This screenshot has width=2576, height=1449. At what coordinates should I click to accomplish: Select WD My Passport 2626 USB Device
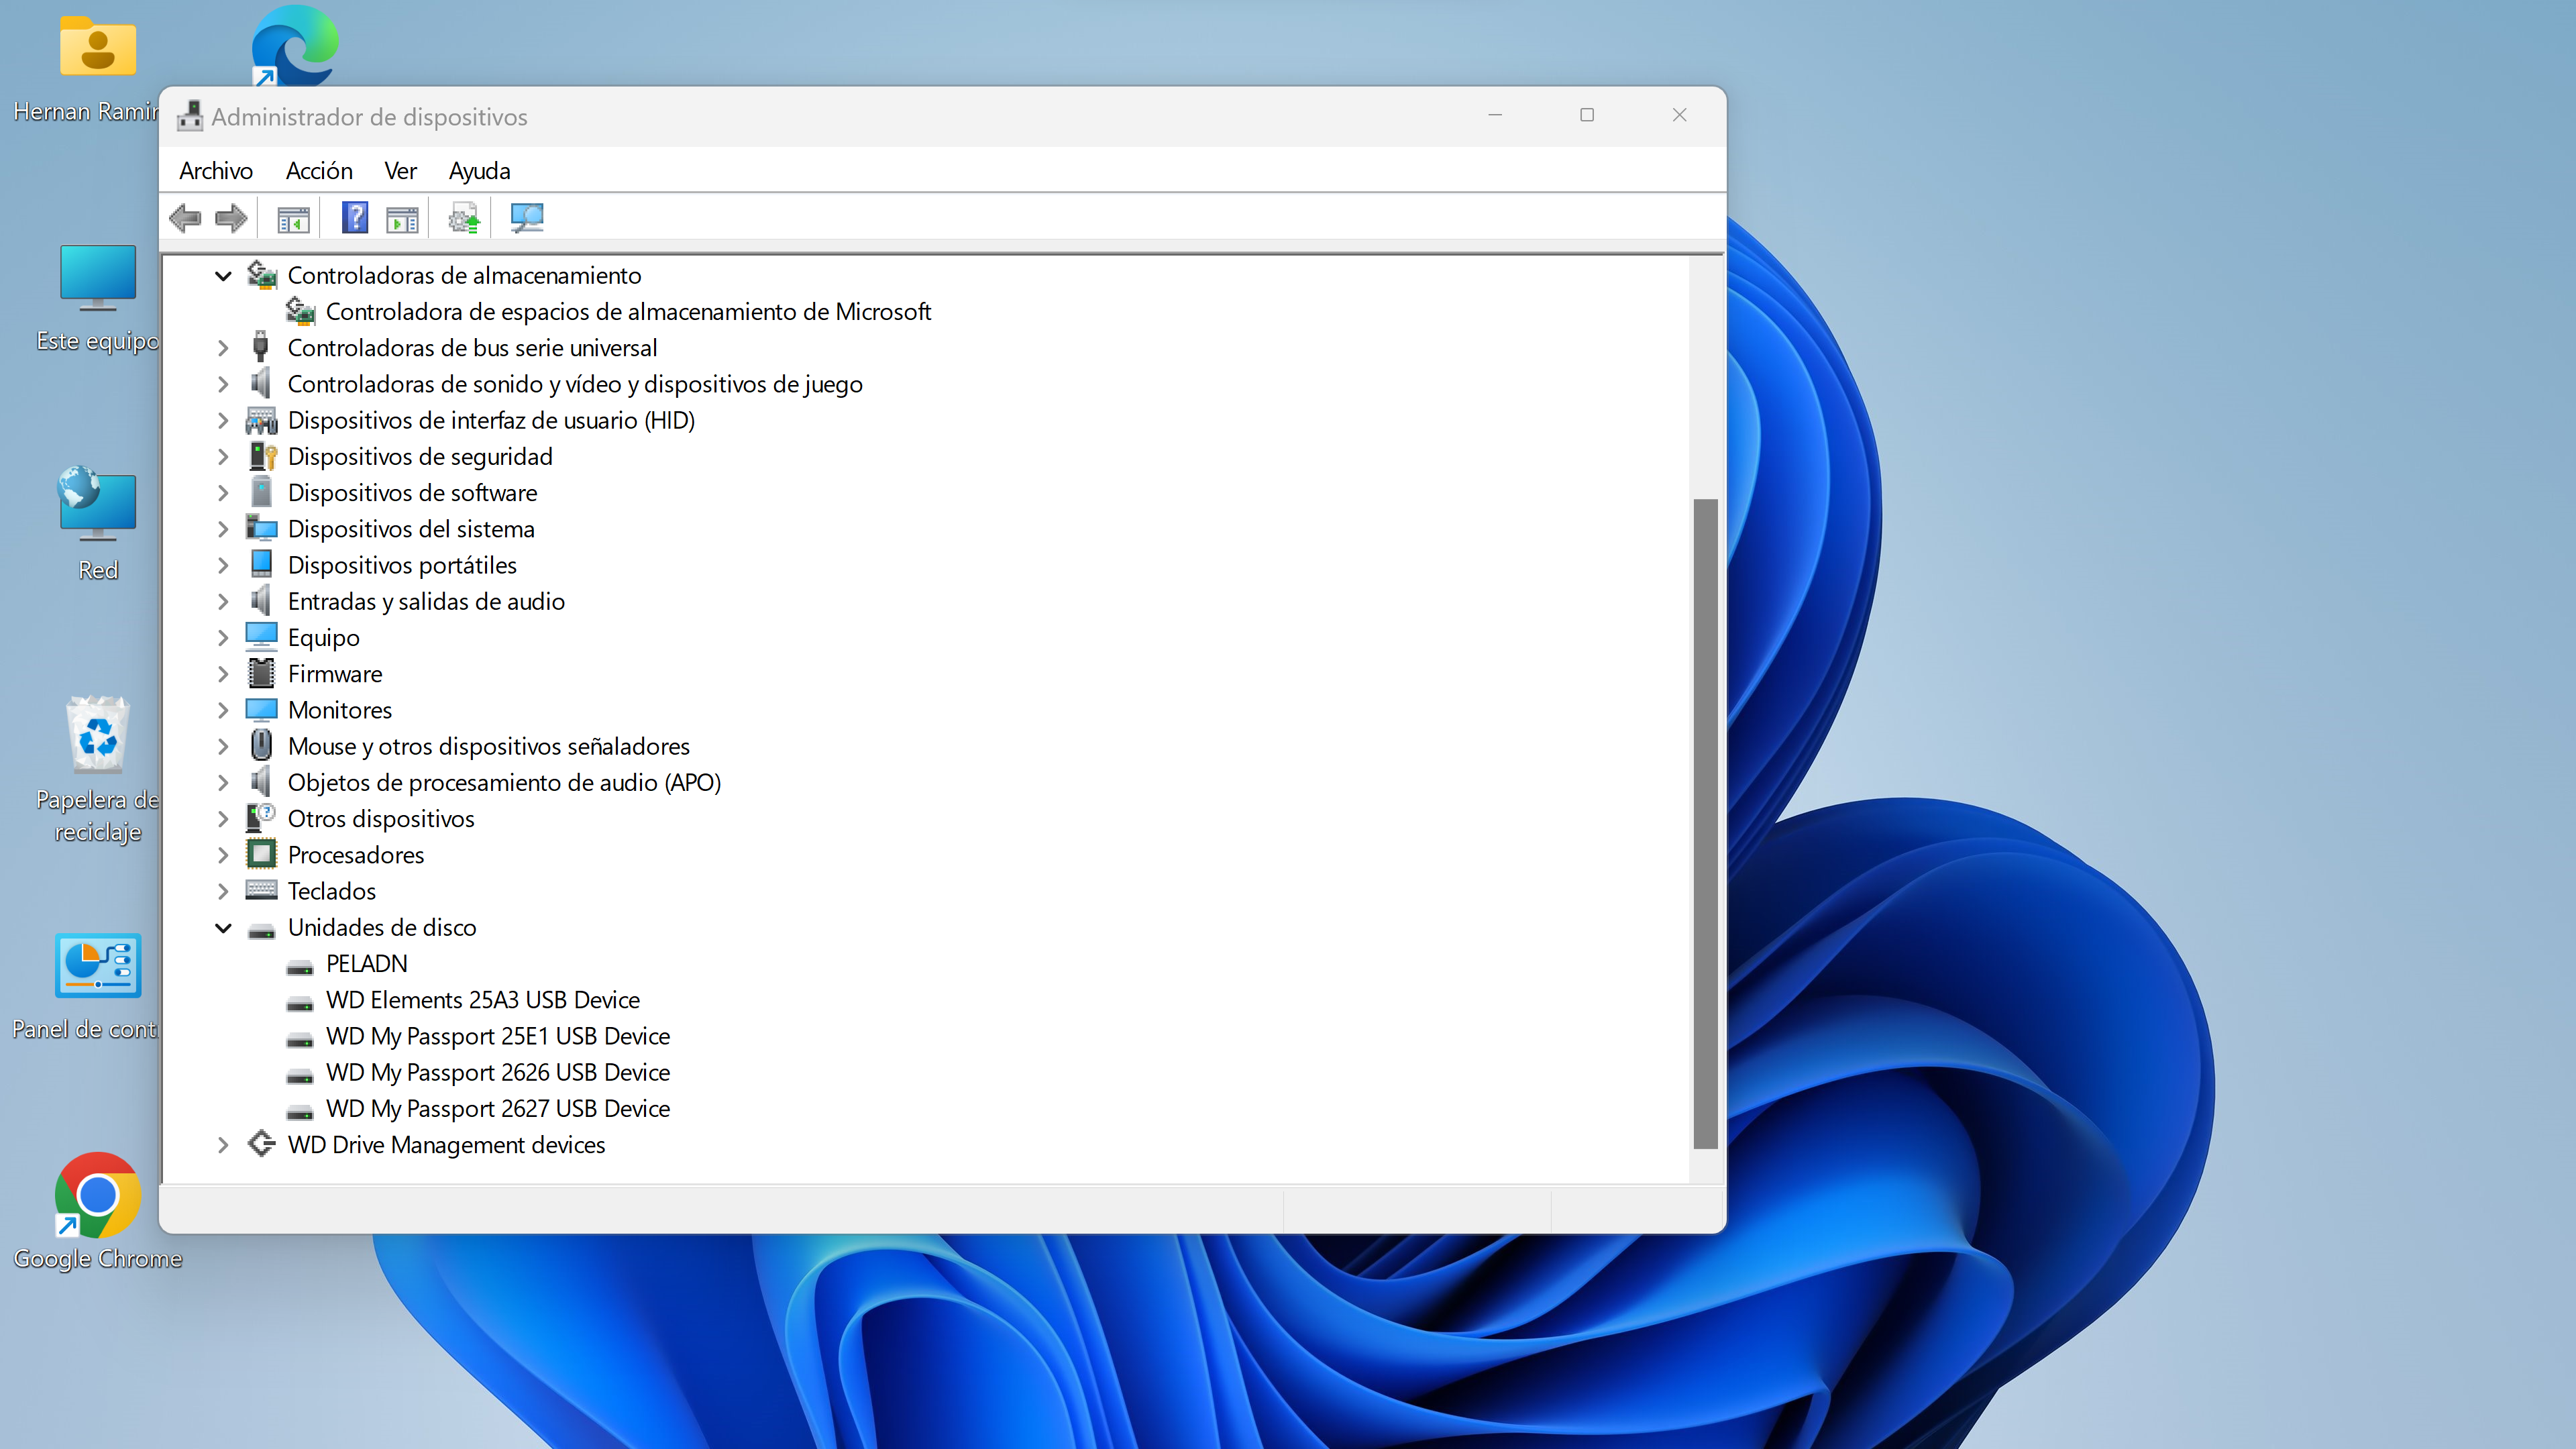coord(498,1072)
